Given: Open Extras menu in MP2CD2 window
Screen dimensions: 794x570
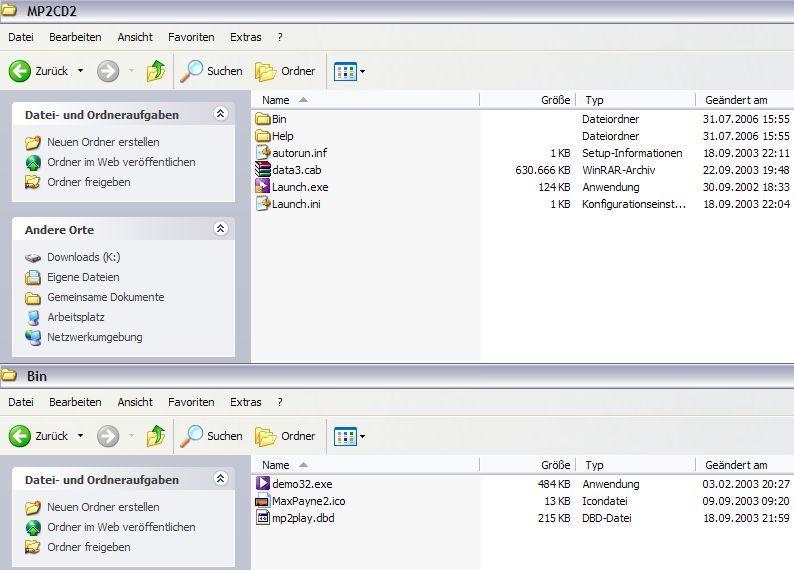Looking at the screenshot, I should 246,37.
